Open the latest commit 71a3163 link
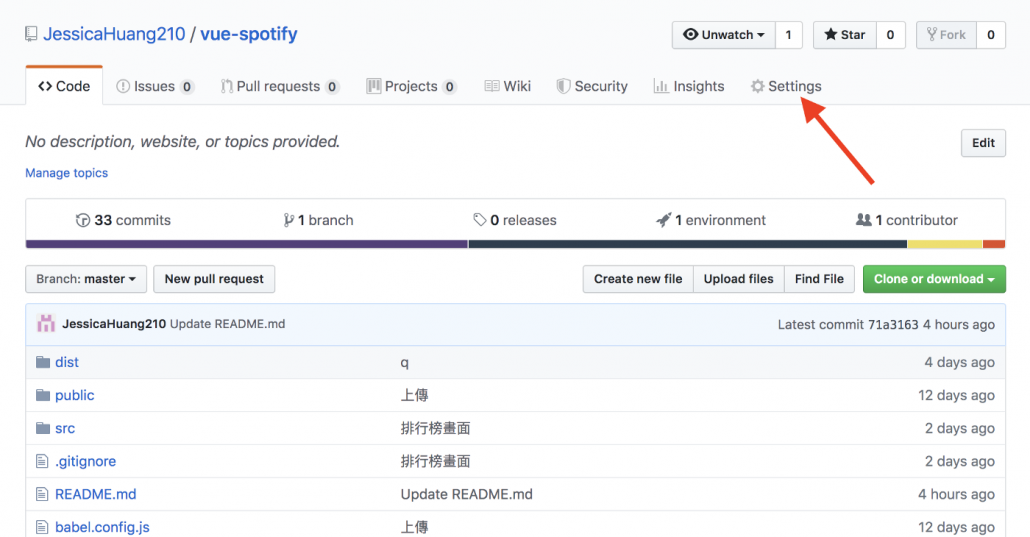1030x537 pixels. 893,324
